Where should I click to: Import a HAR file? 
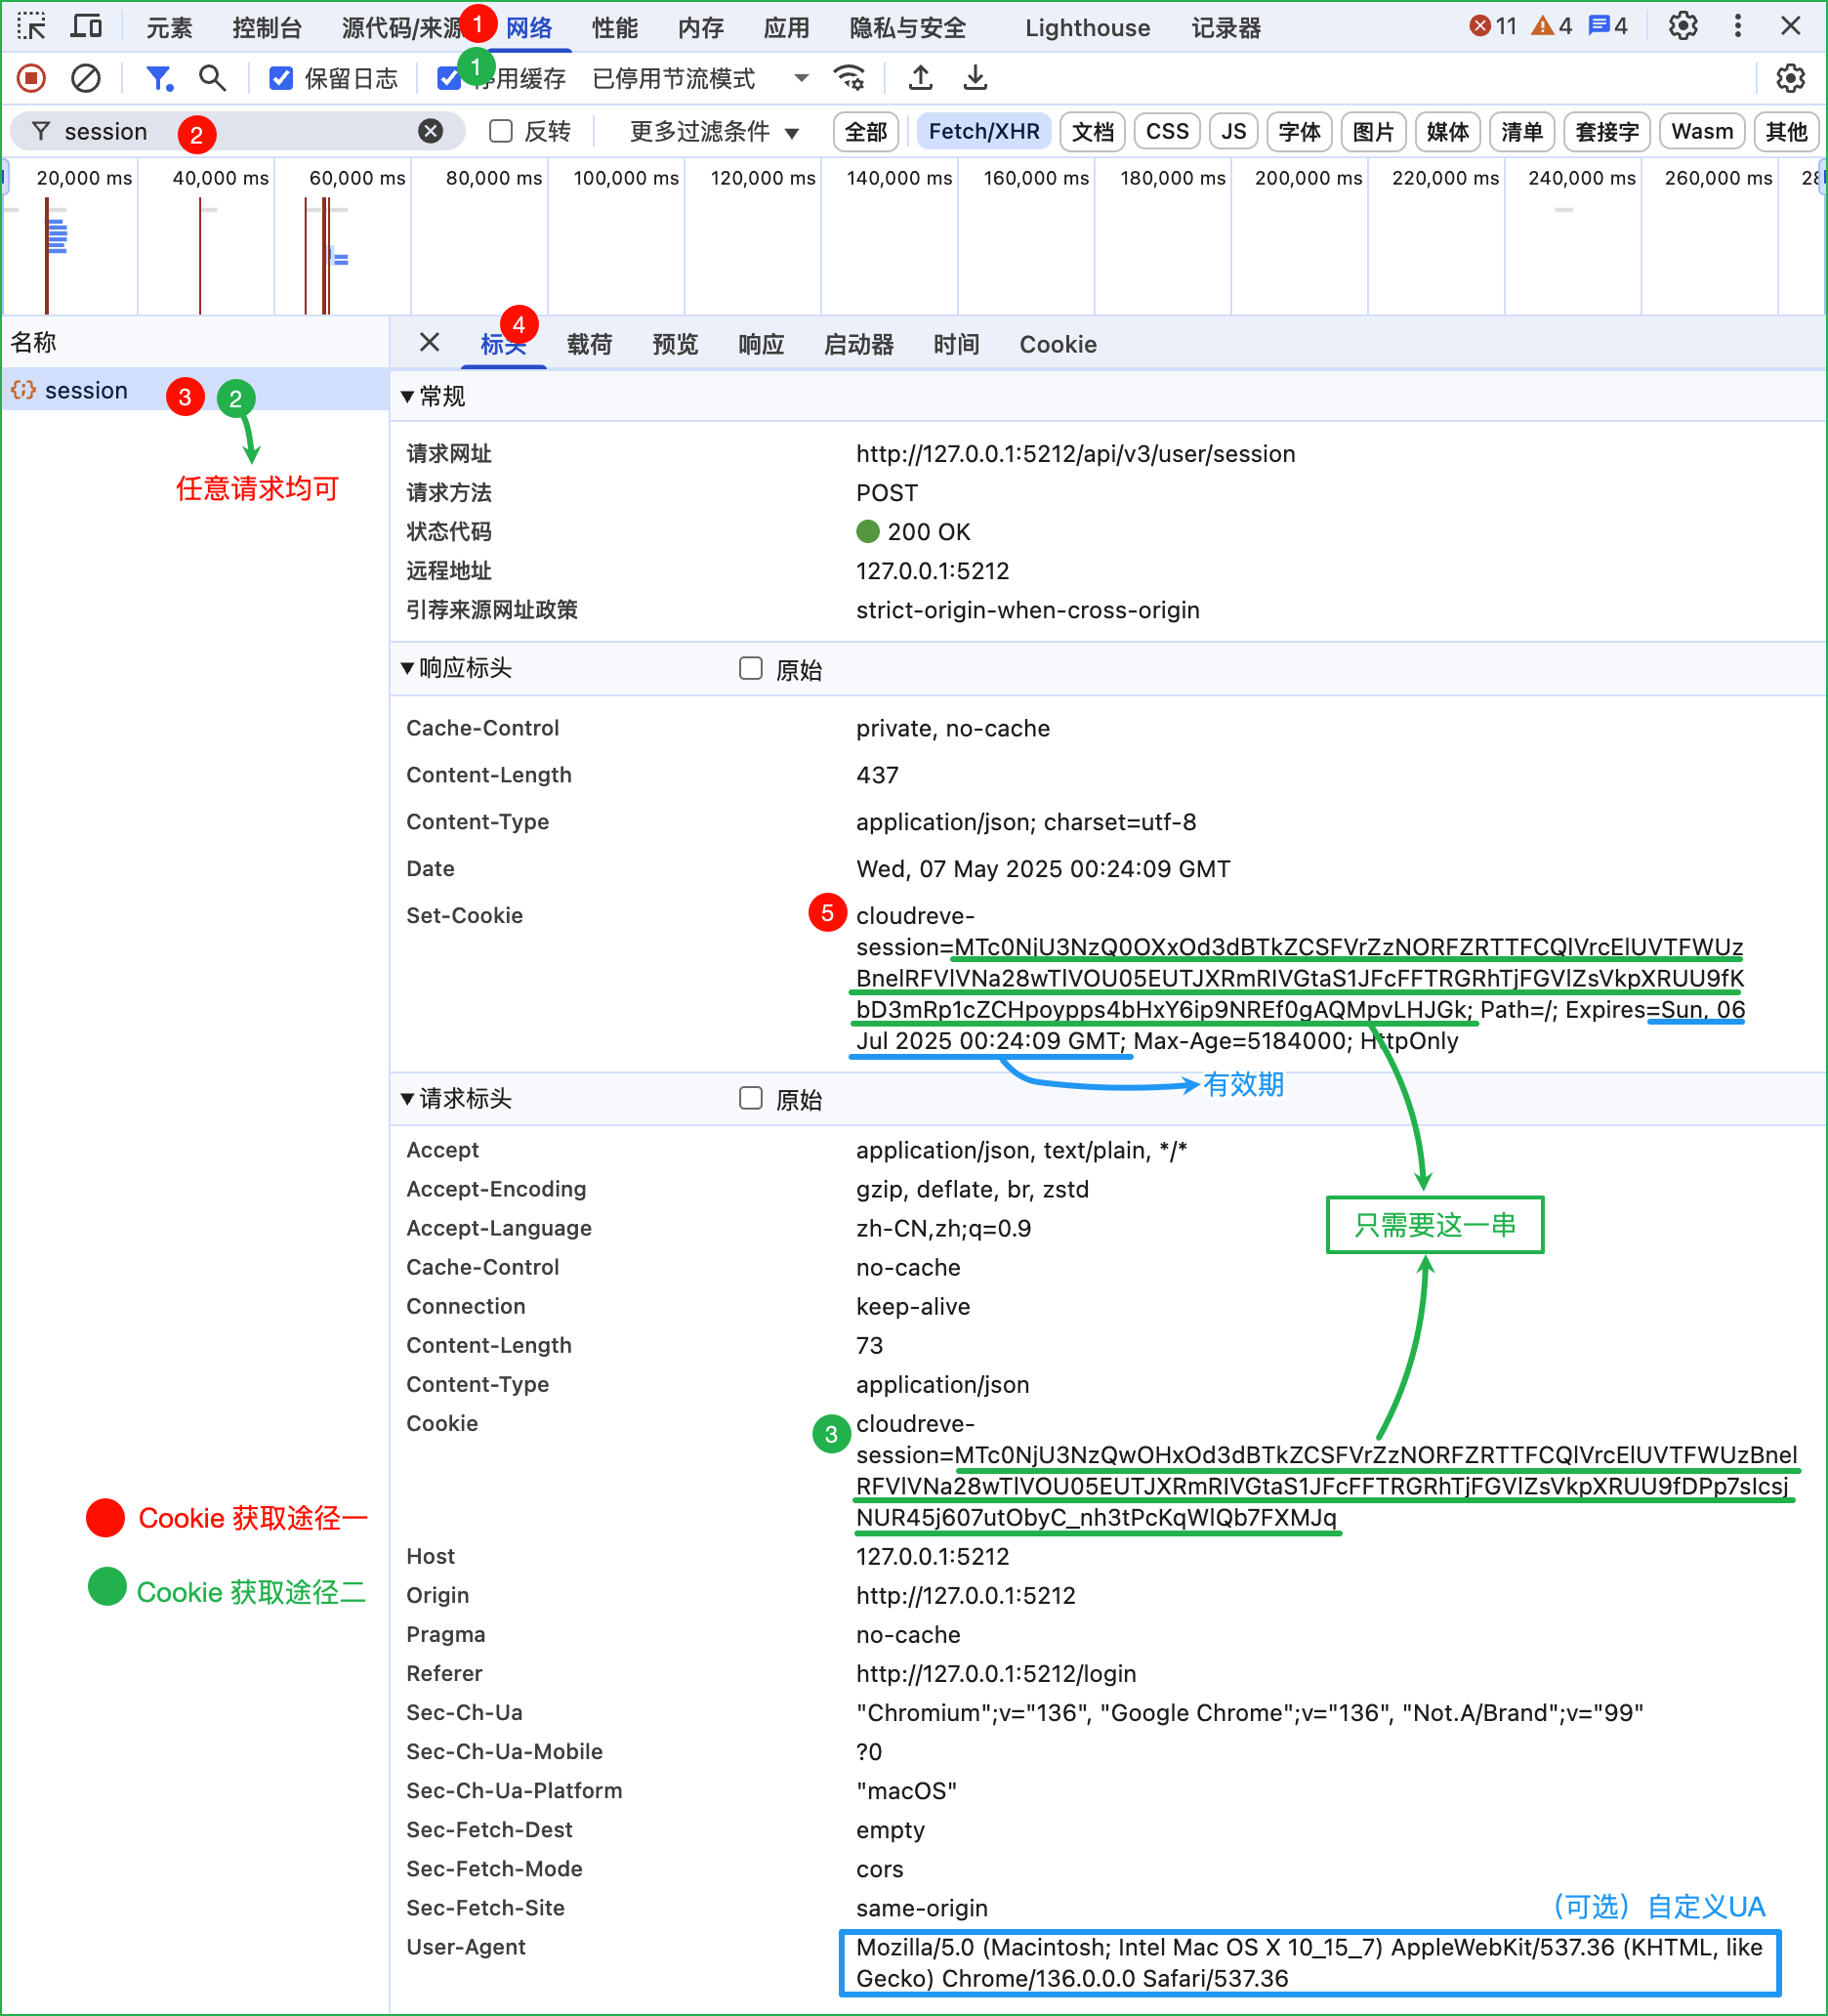[920, 78]
